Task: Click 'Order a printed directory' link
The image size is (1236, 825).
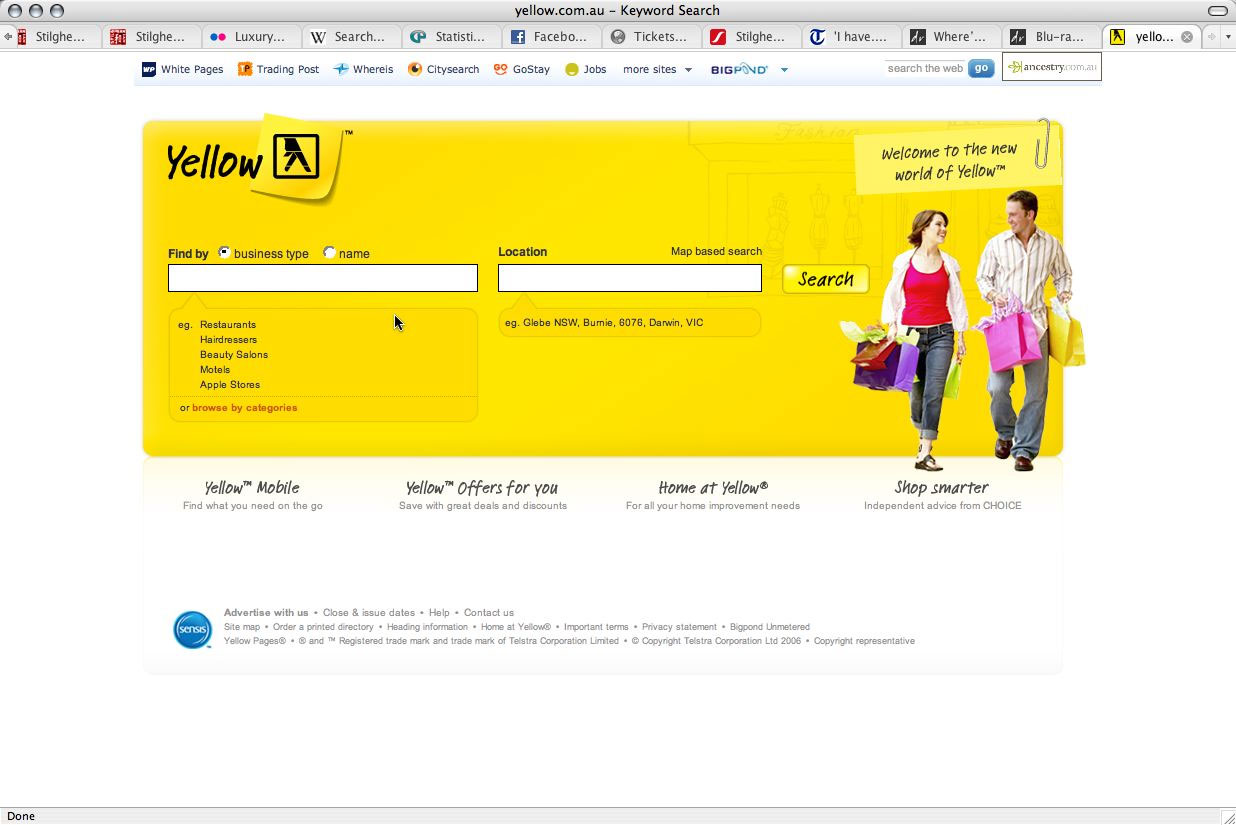Action: [x=323, y=627]
